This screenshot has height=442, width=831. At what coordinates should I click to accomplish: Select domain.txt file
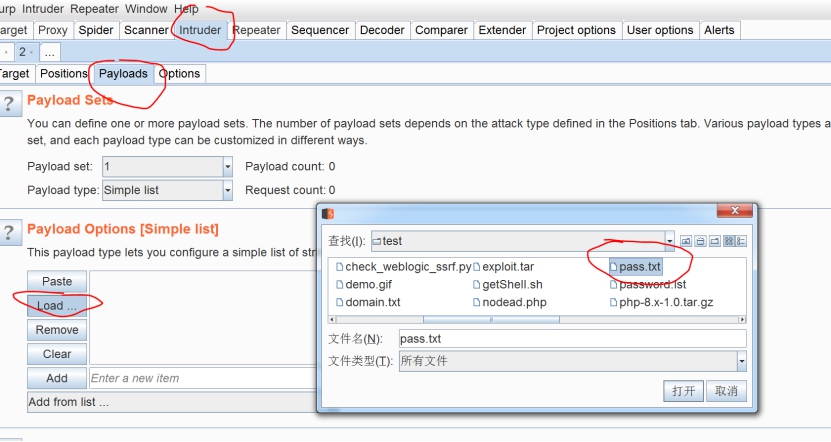point(368,302)
